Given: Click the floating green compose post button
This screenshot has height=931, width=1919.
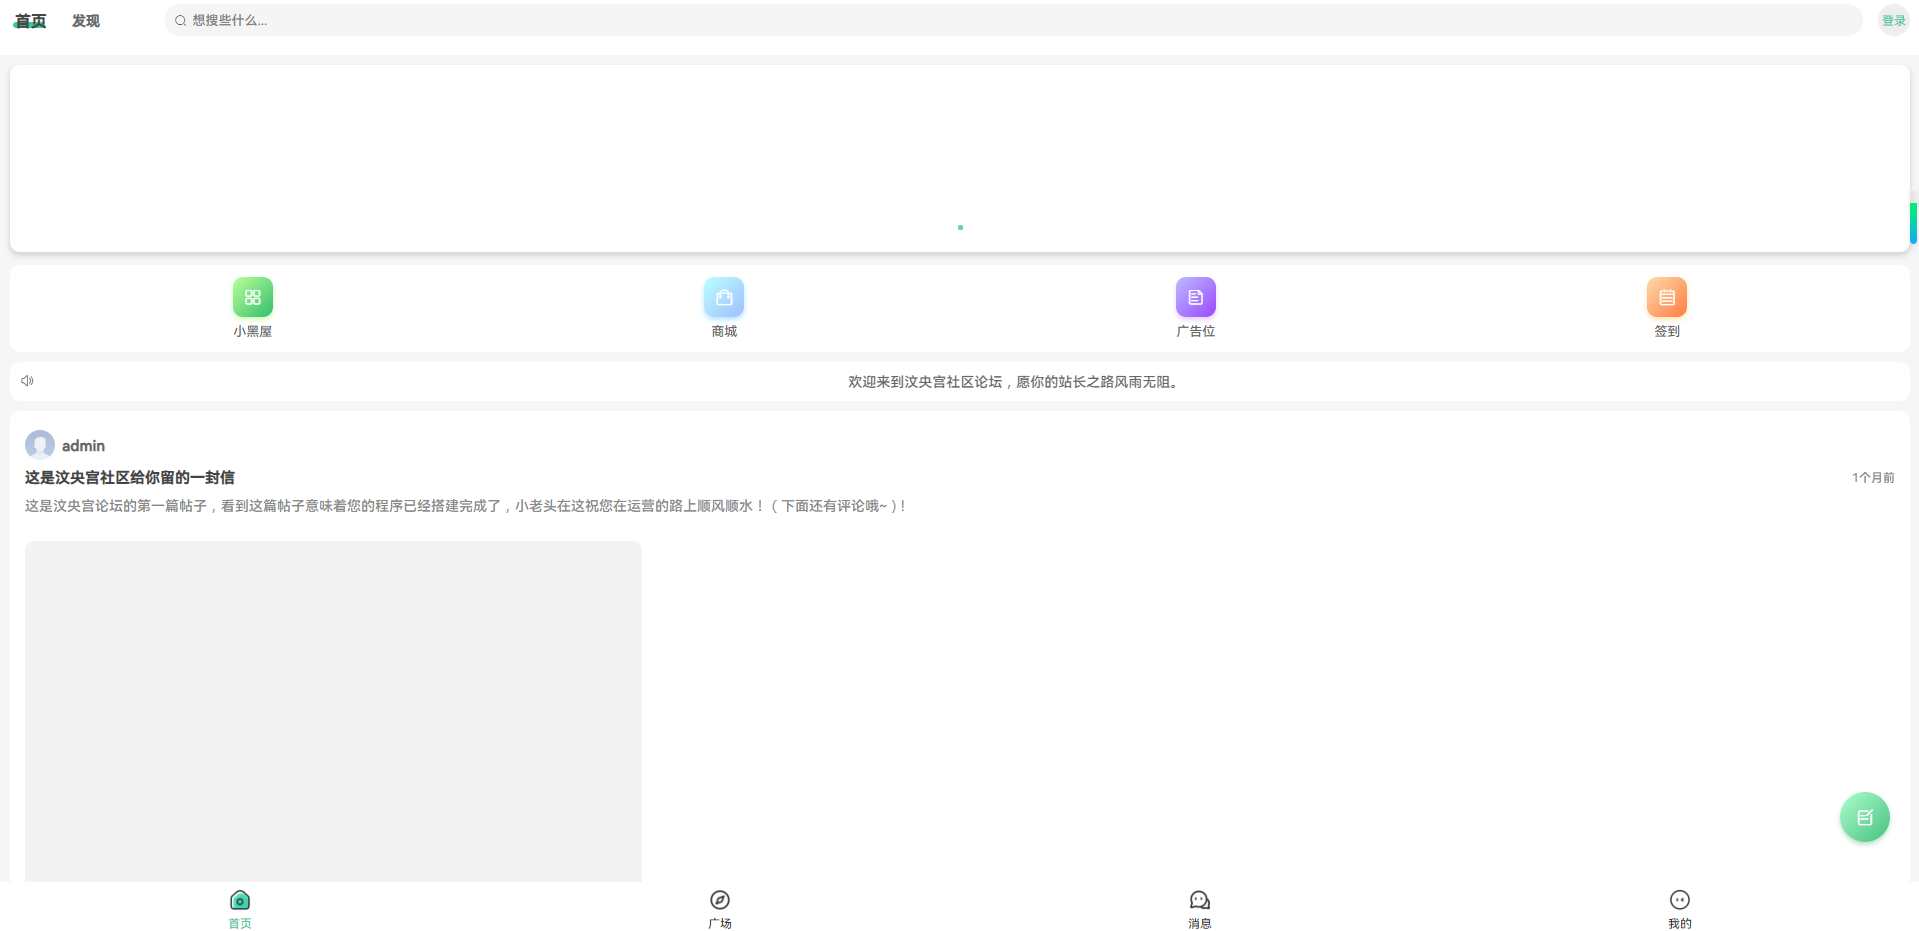Looking at the screenshot, I should (x=1864, y=817).
